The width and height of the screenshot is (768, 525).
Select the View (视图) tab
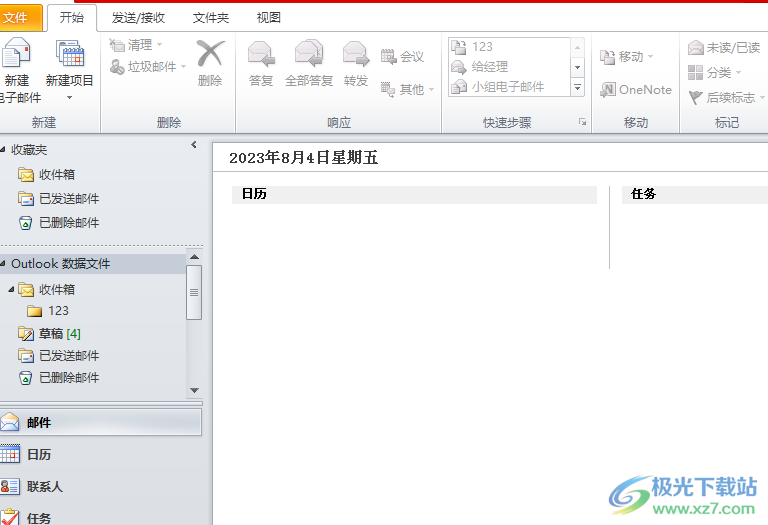pos(268,18)
